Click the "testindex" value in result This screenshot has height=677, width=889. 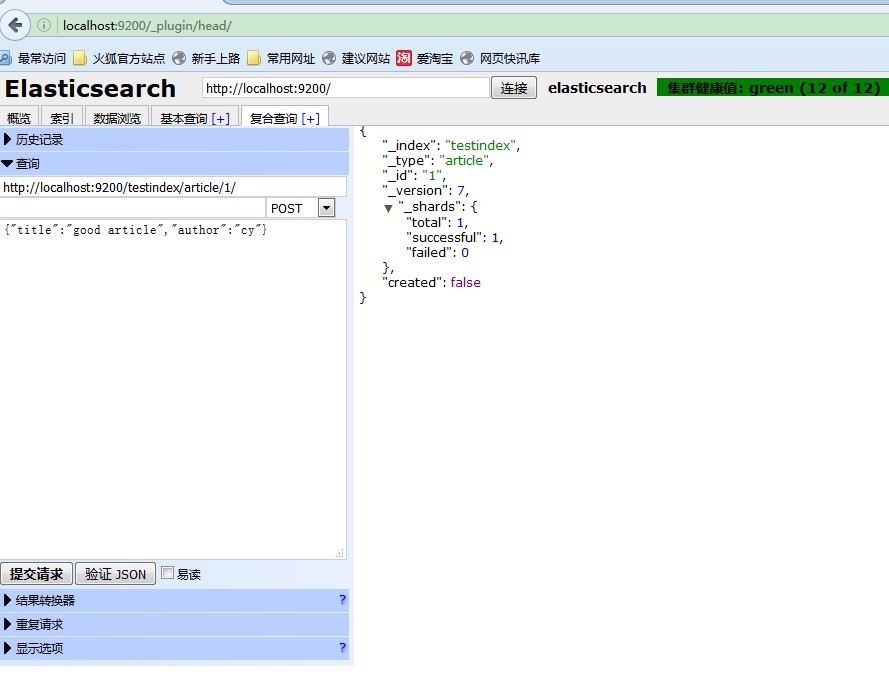pyautogui.click(x=480, y=146)
